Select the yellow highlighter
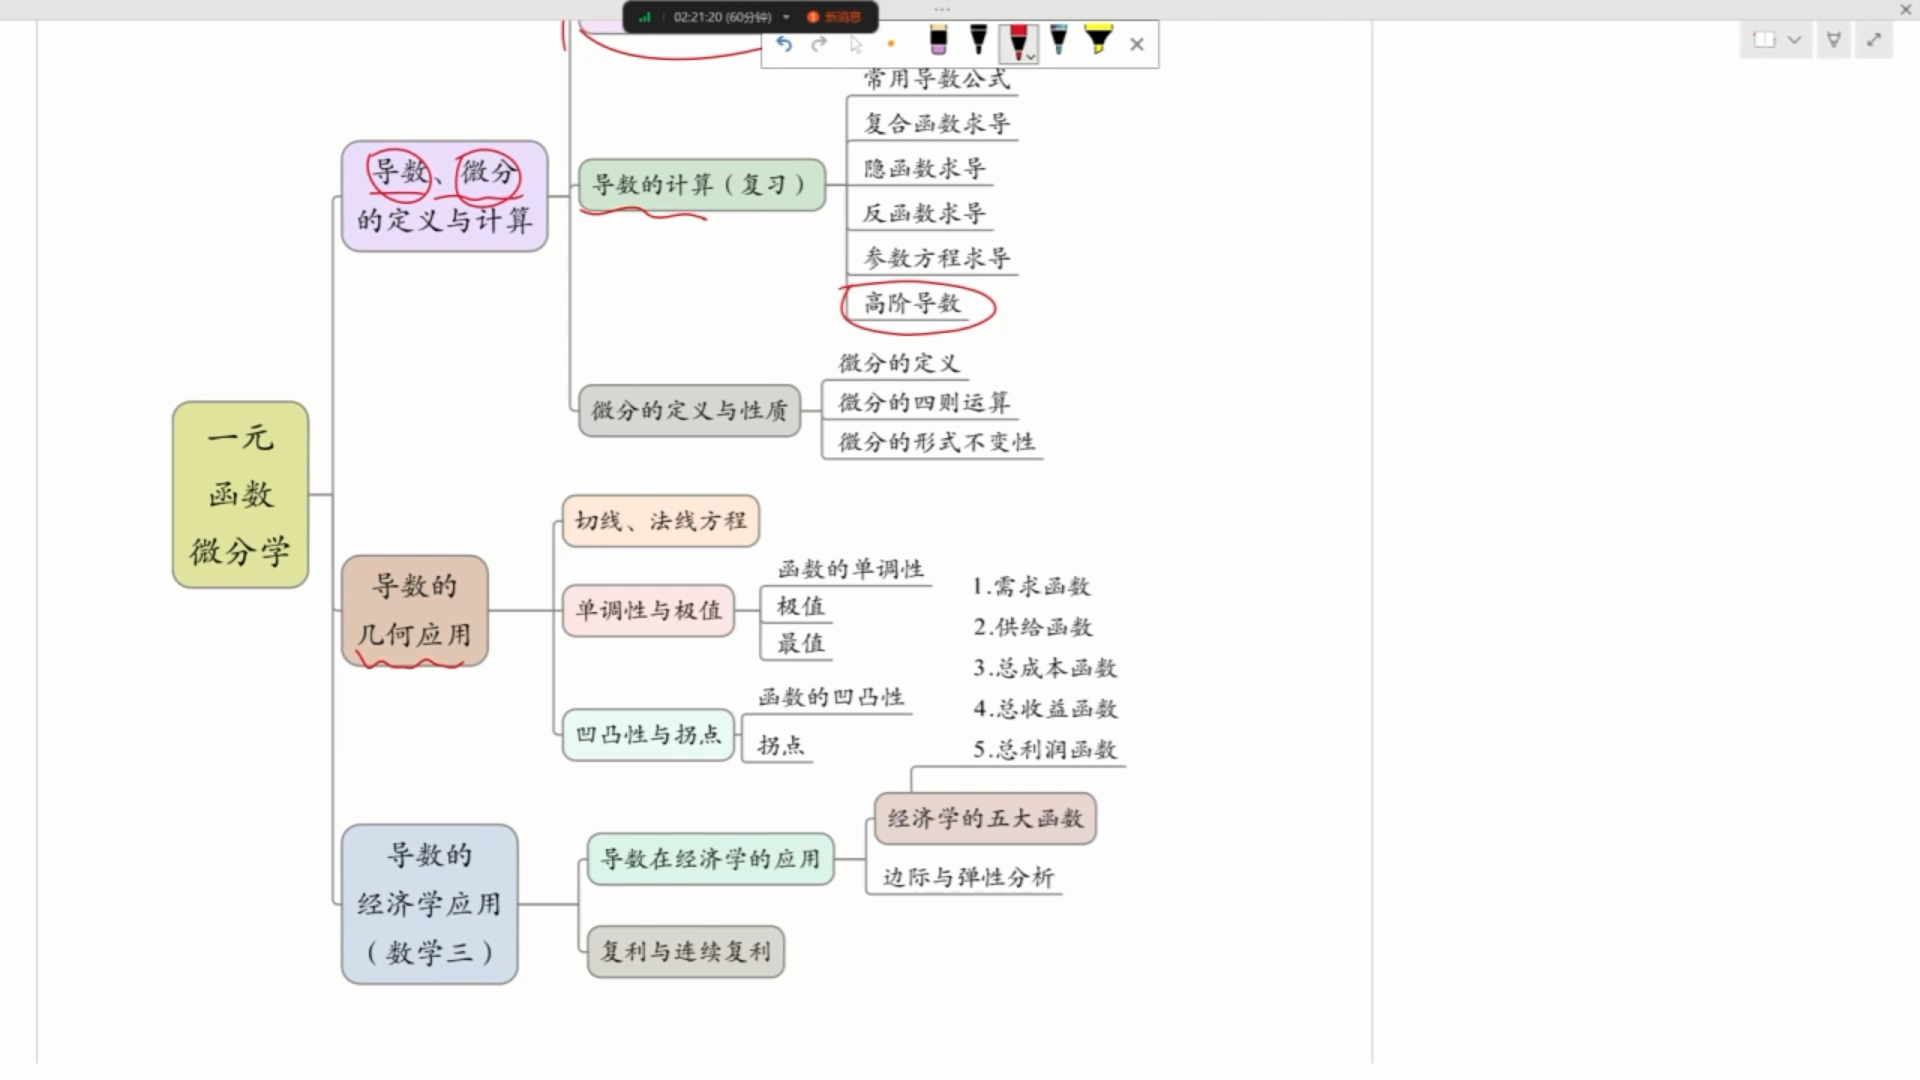 (x=1098, y=41)
